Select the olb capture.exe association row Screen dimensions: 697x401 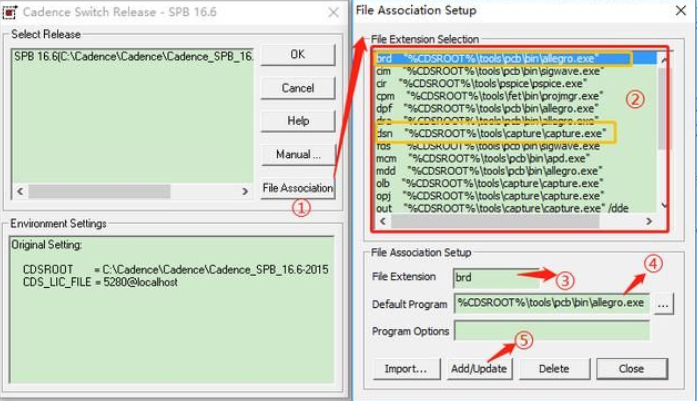coord(516,183)
